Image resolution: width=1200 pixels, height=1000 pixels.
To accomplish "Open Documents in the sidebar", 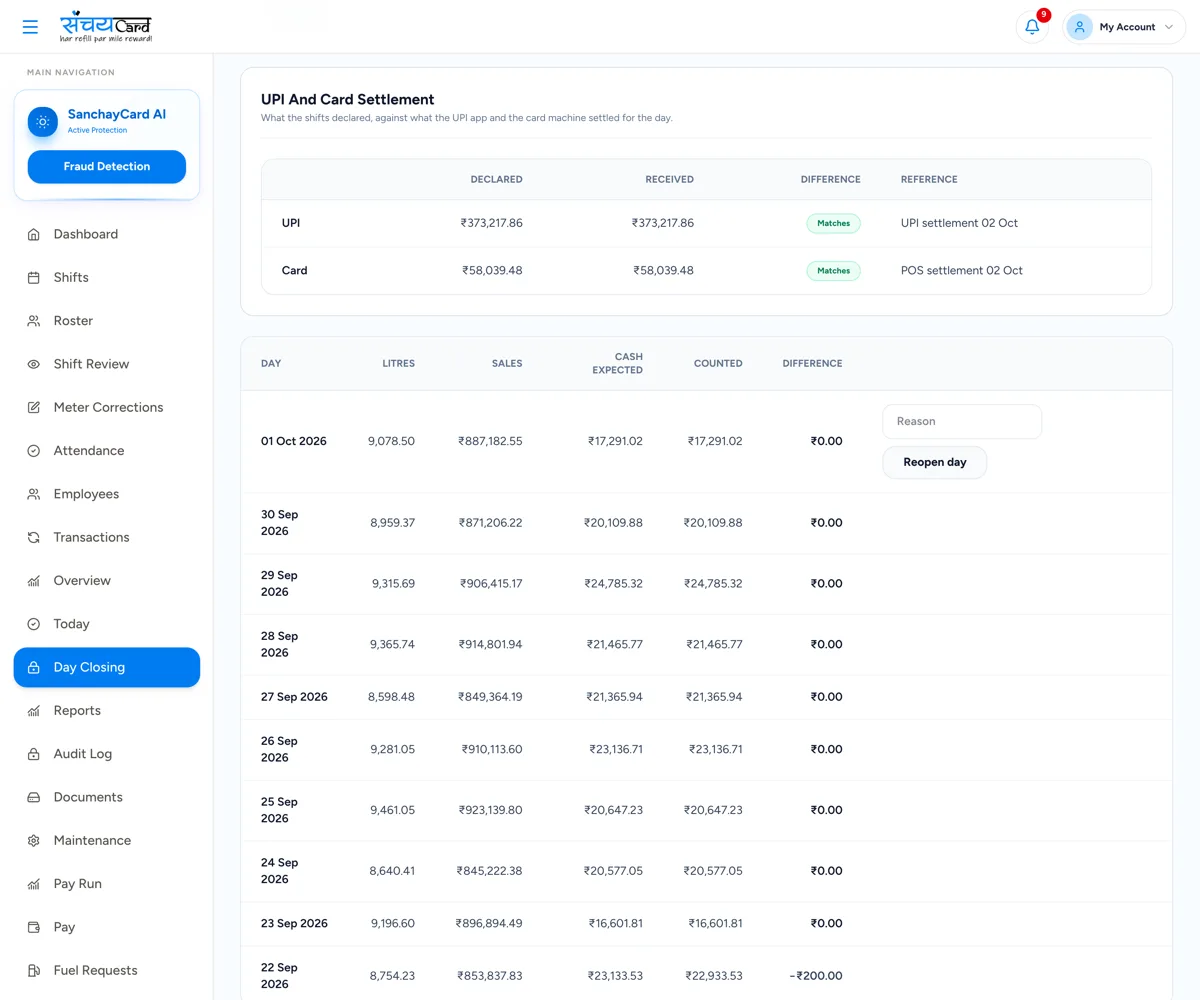I will click(x=107, y=797).
